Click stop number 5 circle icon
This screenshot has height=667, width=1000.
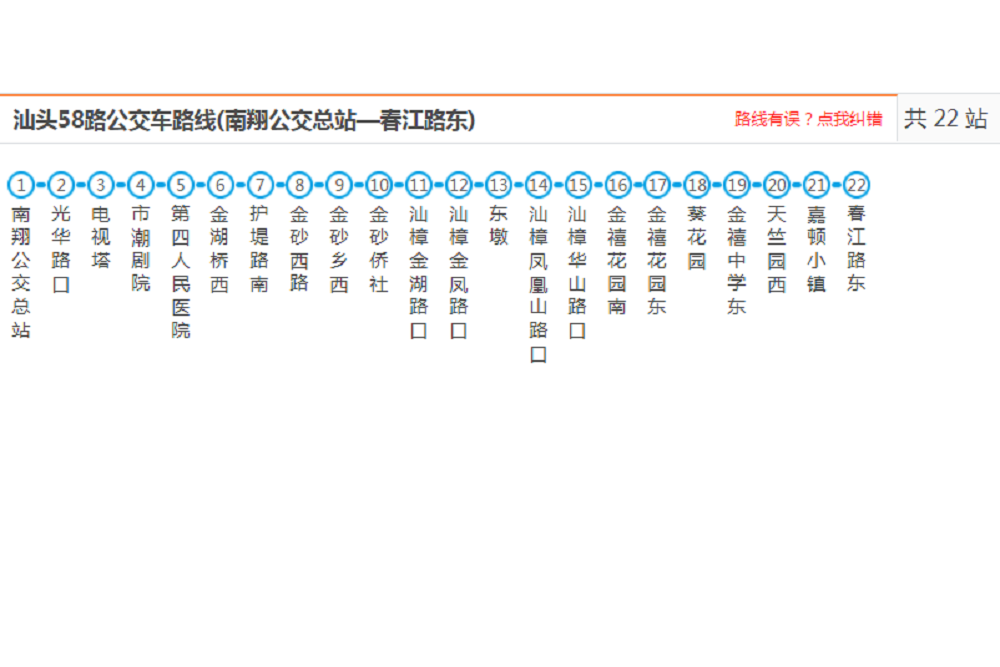pos(180,185)
